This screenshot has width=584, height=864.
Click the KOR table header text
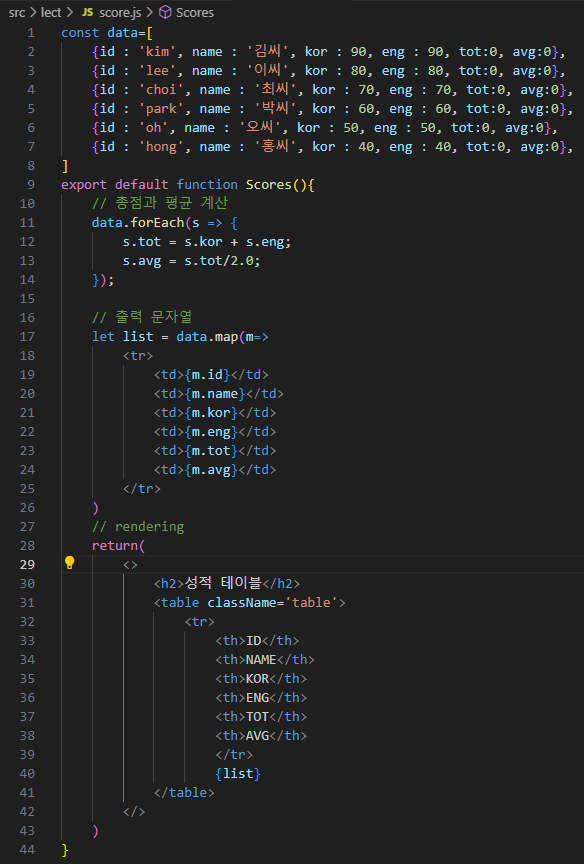pos(257,679)
